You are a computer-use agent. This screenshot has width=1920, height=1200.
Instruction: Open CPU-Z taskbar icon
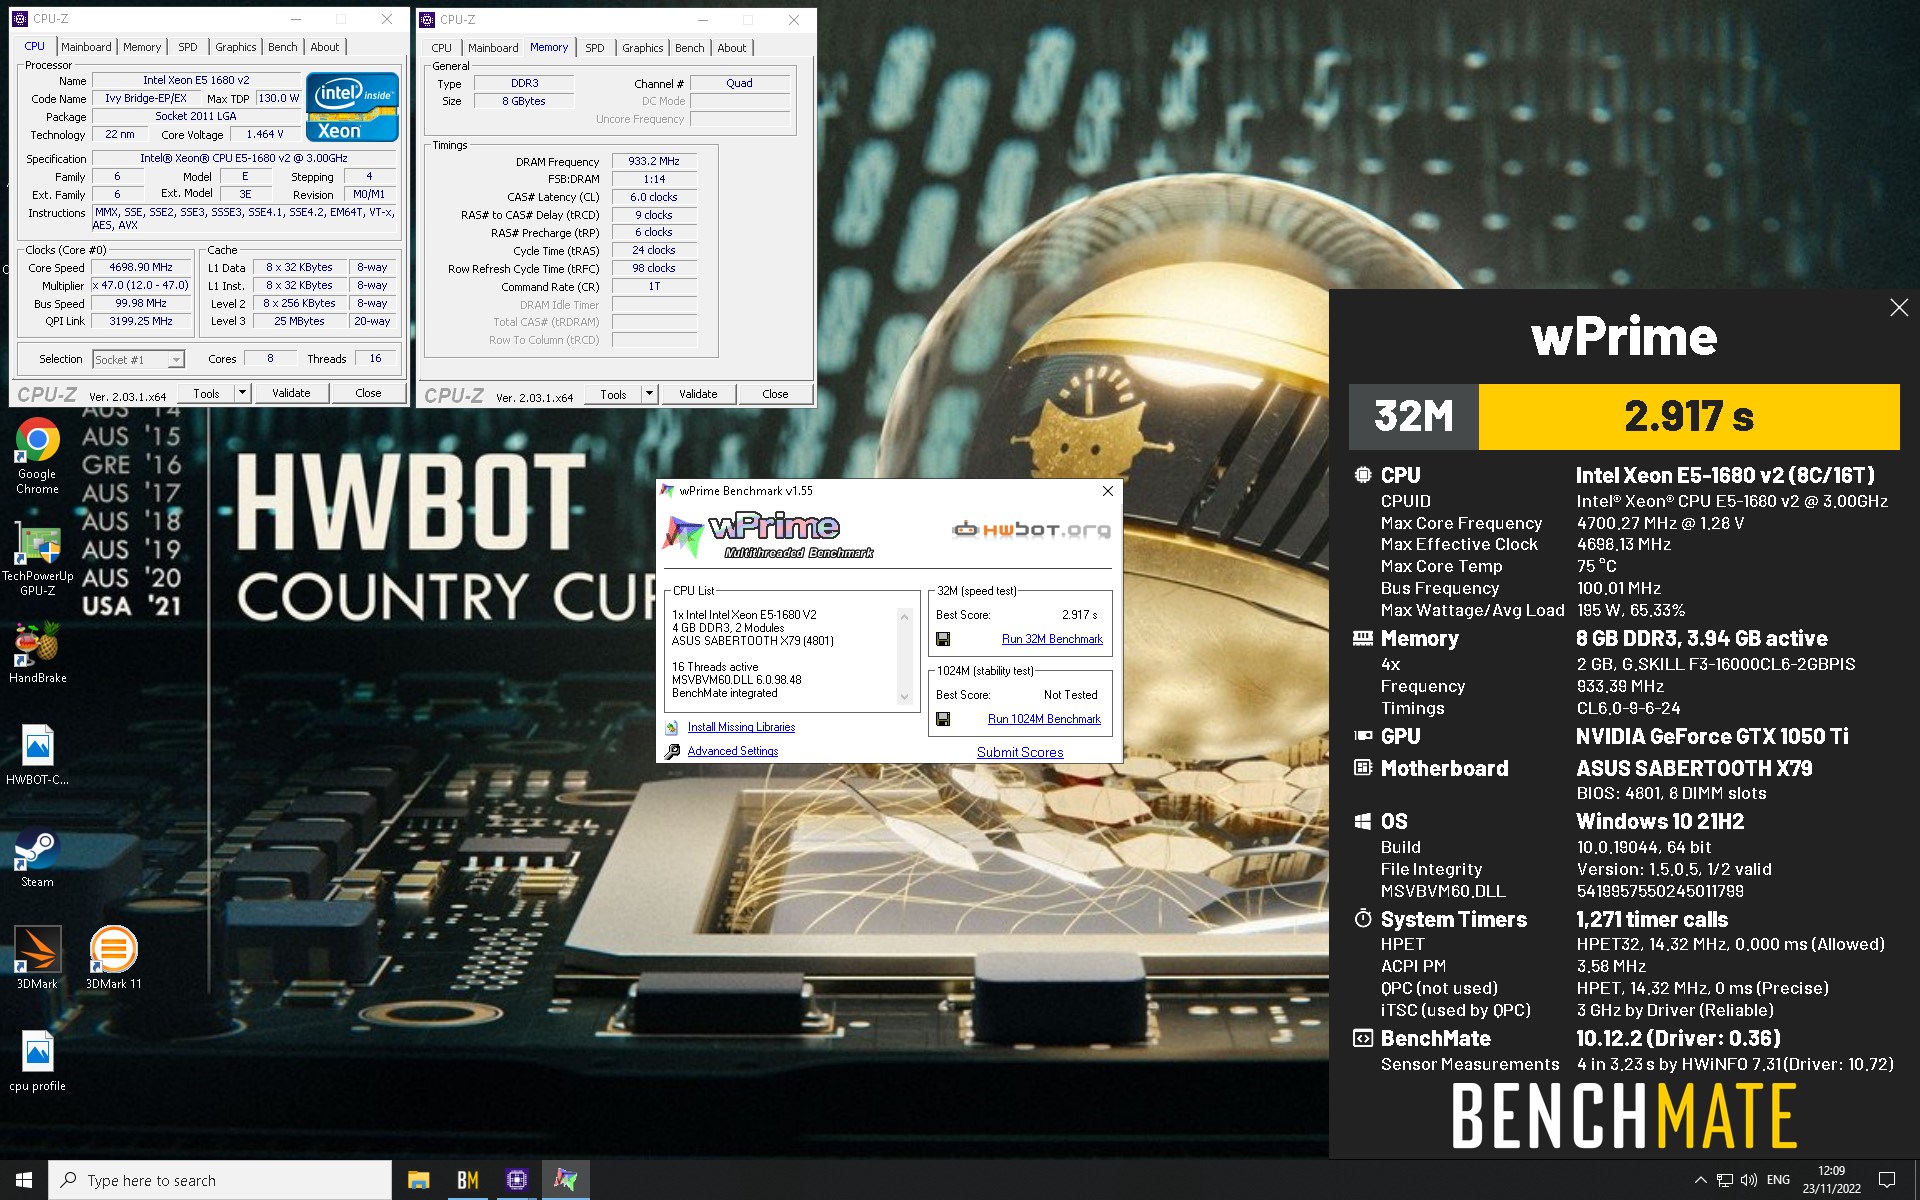tap(516, 1180)
